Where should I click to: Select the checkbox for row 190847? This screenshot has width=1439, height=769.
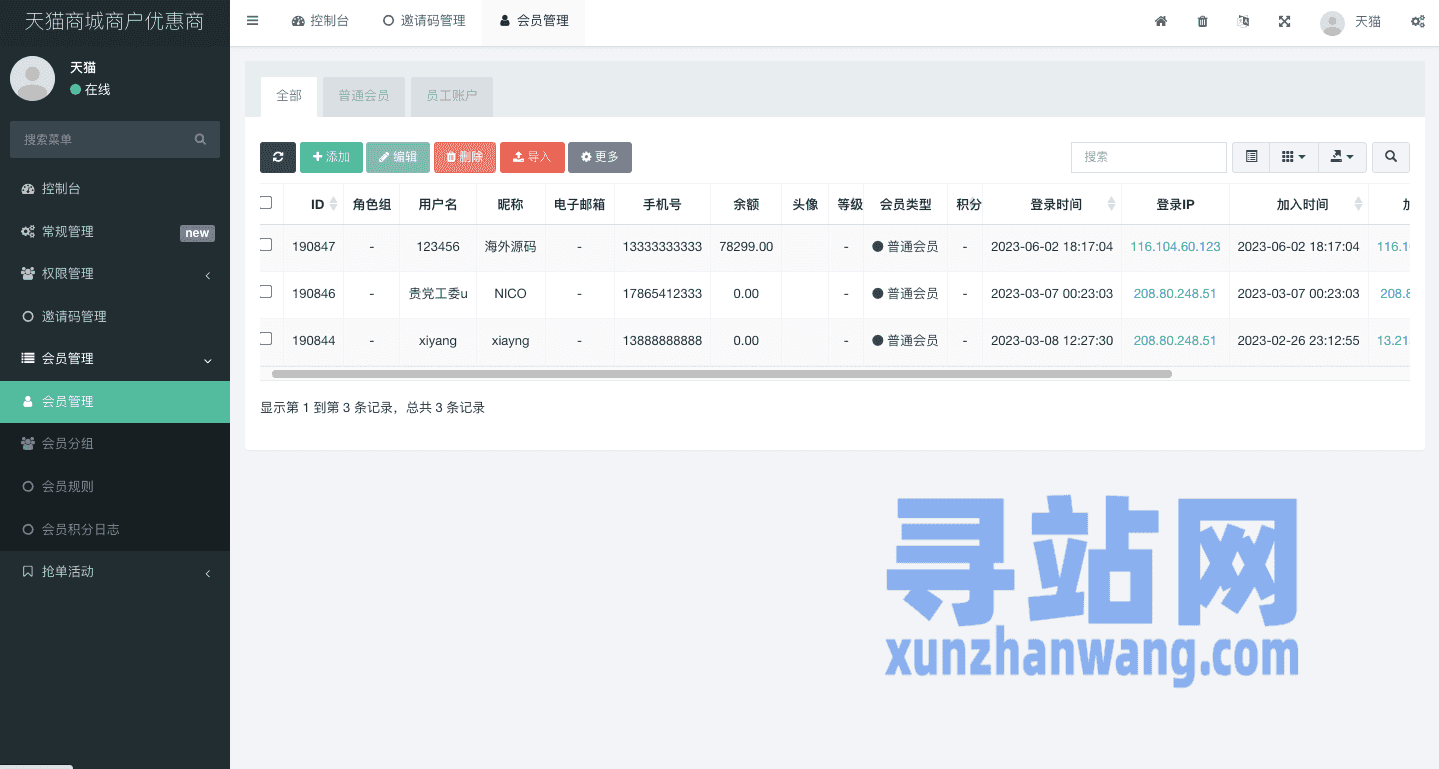click(x=266, y=245)
